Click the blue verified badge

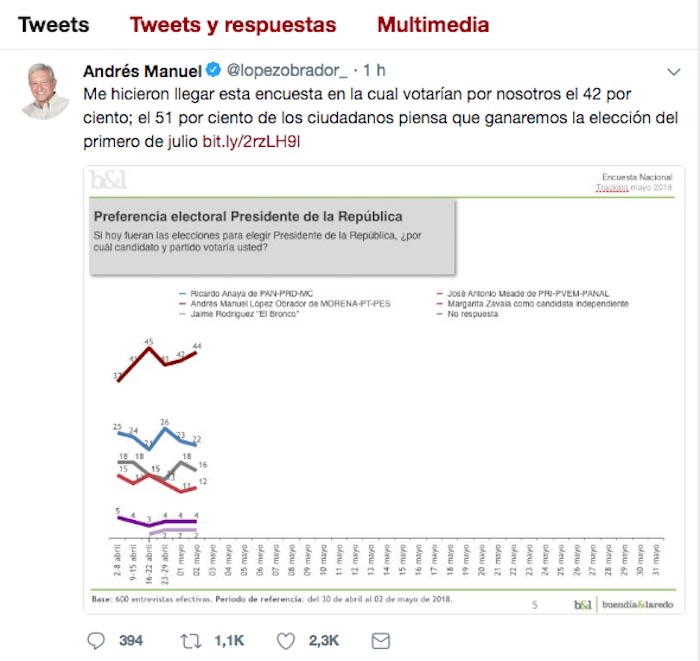coord(213,72)
